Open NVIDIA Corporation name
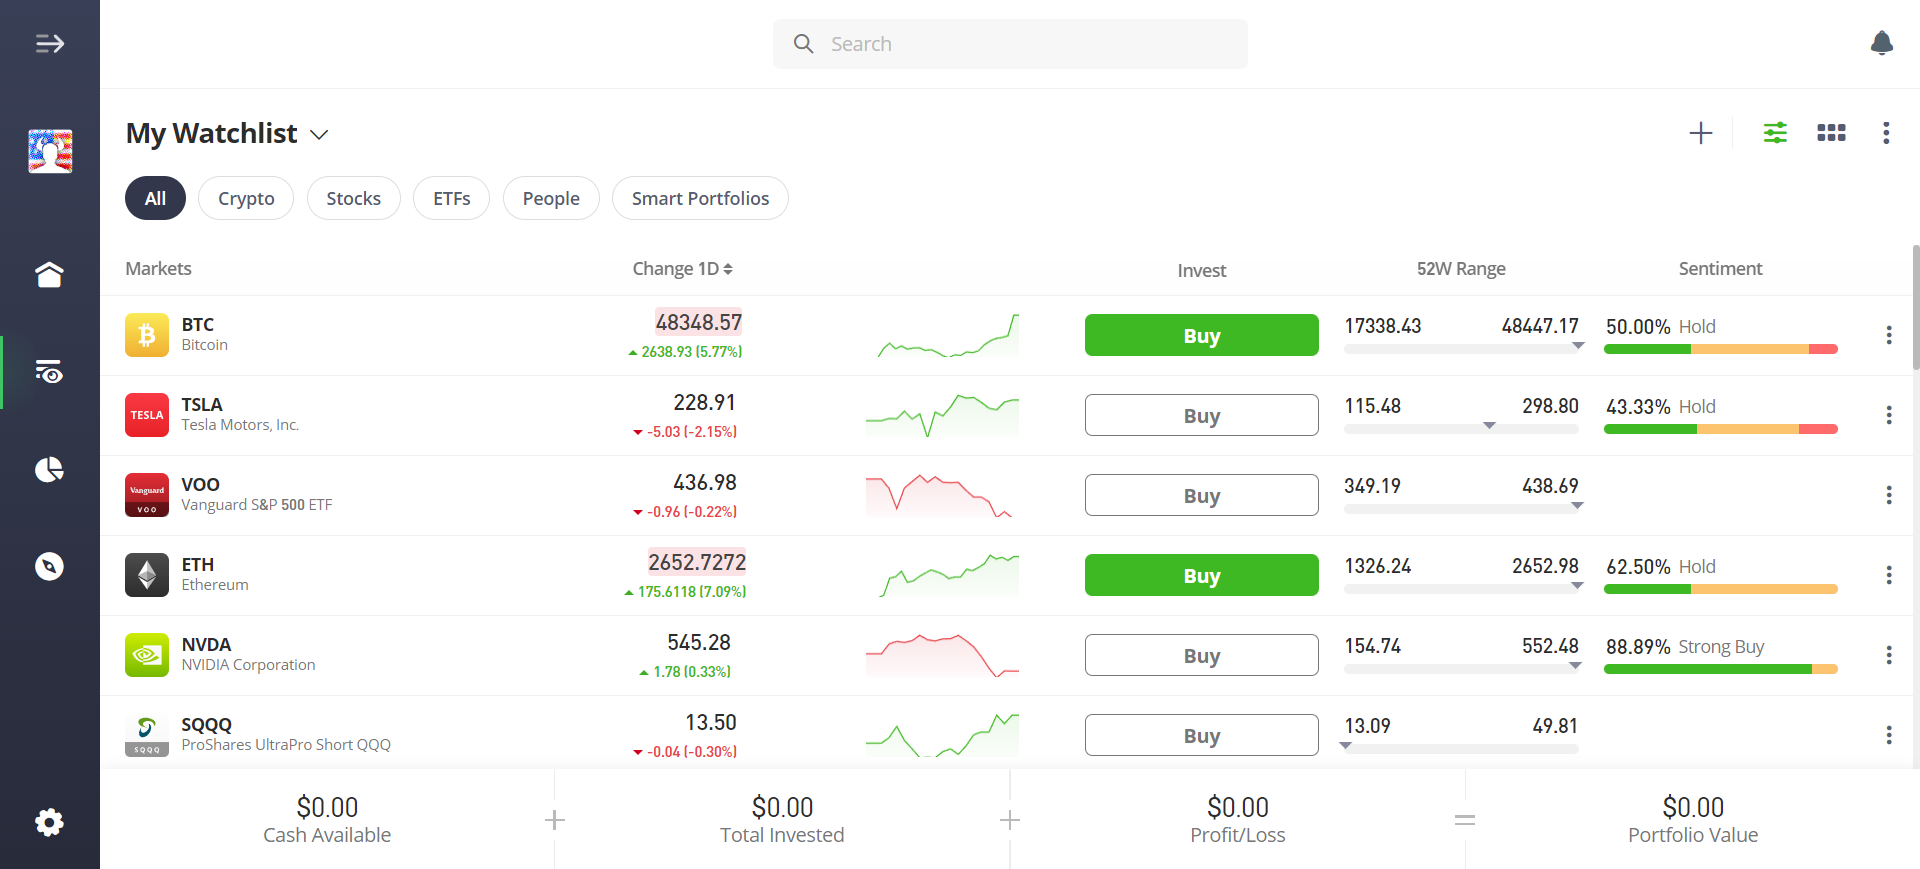 point(248,665)
